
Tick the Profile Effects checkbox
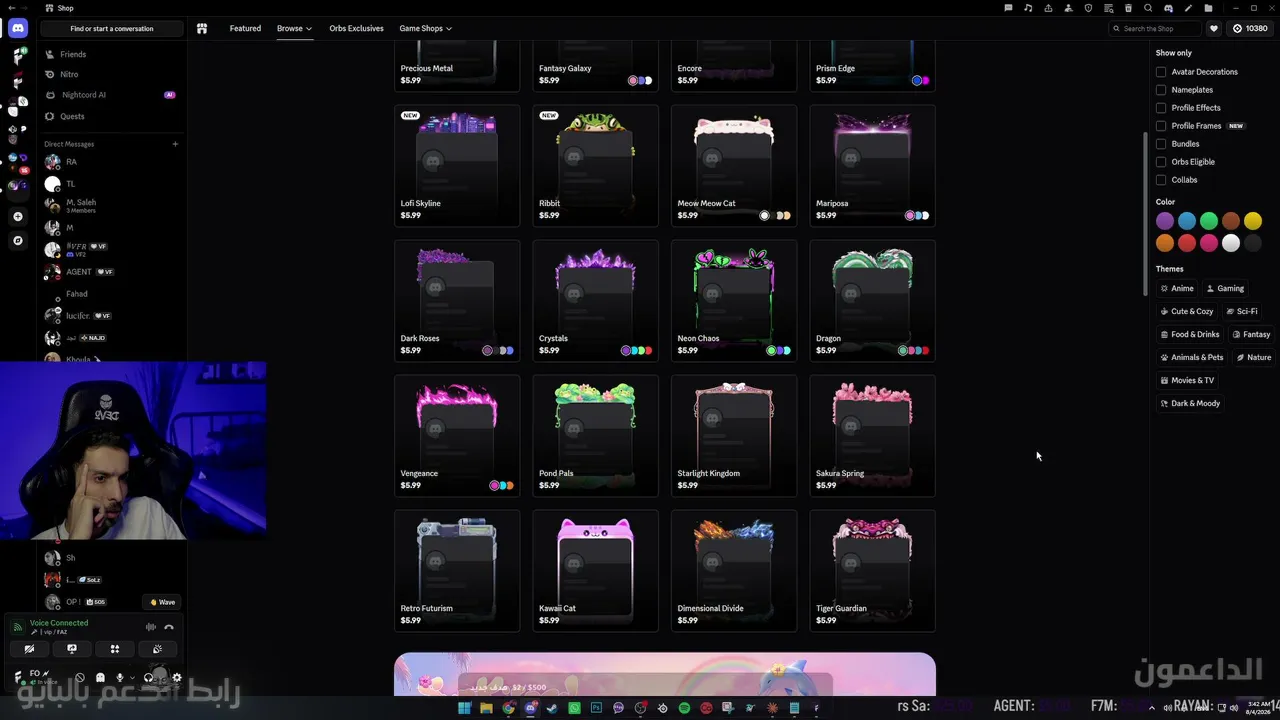[x=1161, y=108]
